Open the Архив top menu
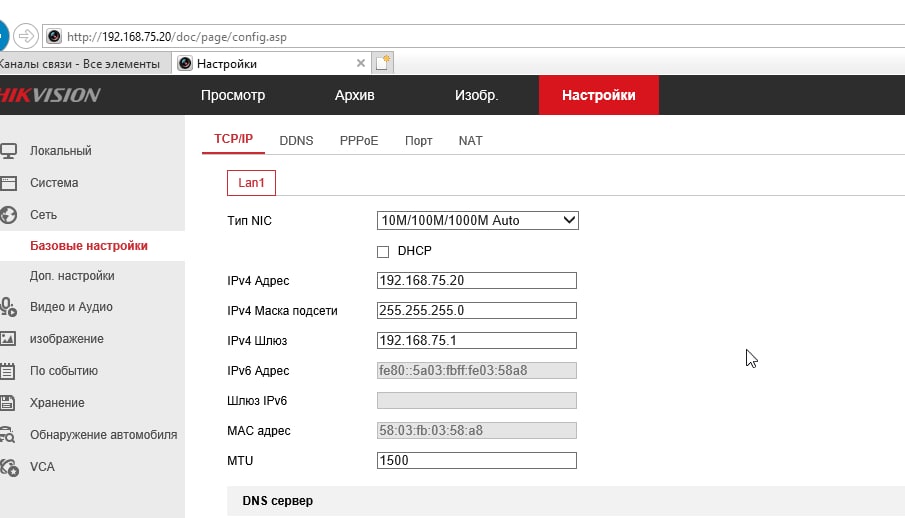Image resolution: width=905 pixels, height=518 pixels. (x=354, y=95)
